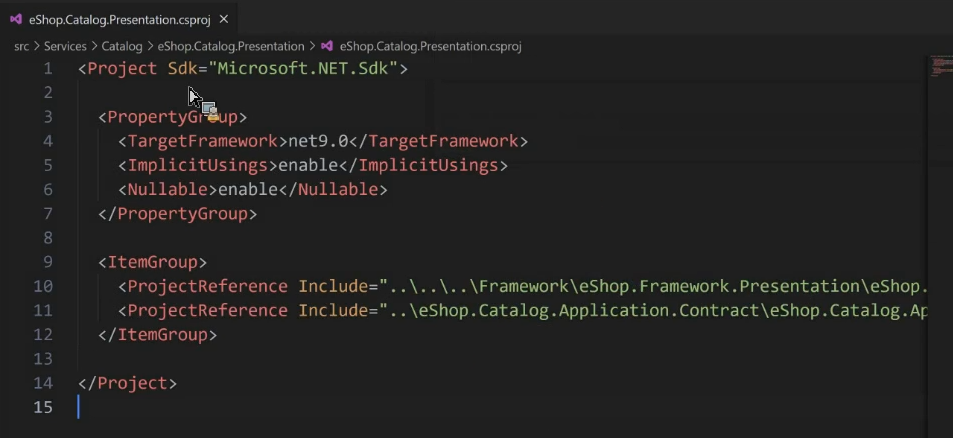Click the Nullable enable element
Screen dimensions: 953x438
click(253, 190)
